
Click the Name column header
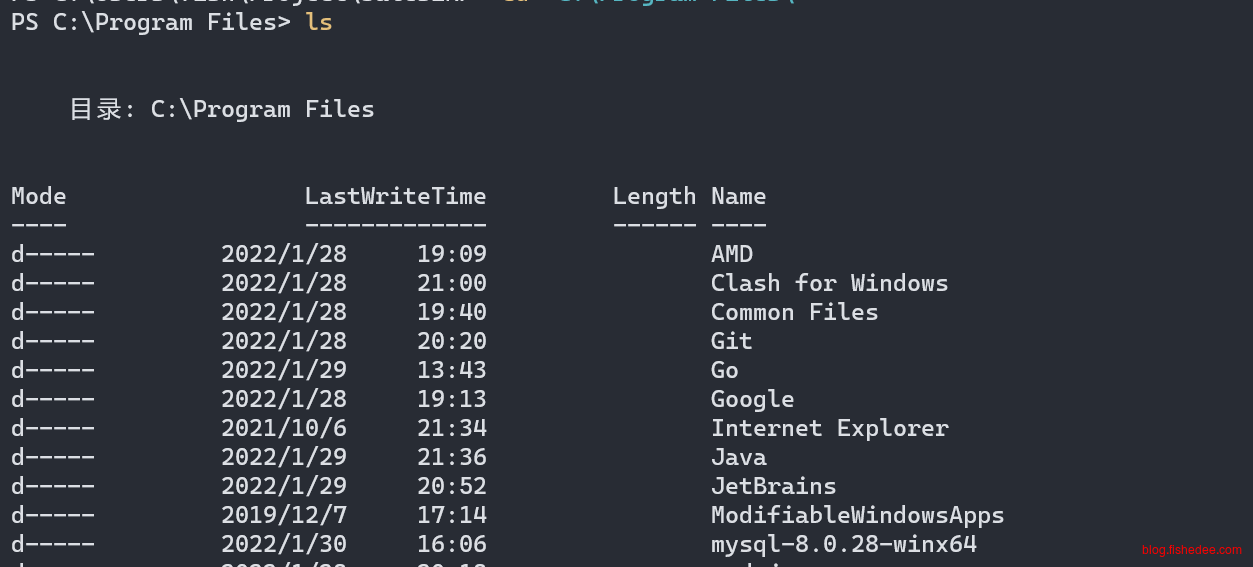[738, 196]
